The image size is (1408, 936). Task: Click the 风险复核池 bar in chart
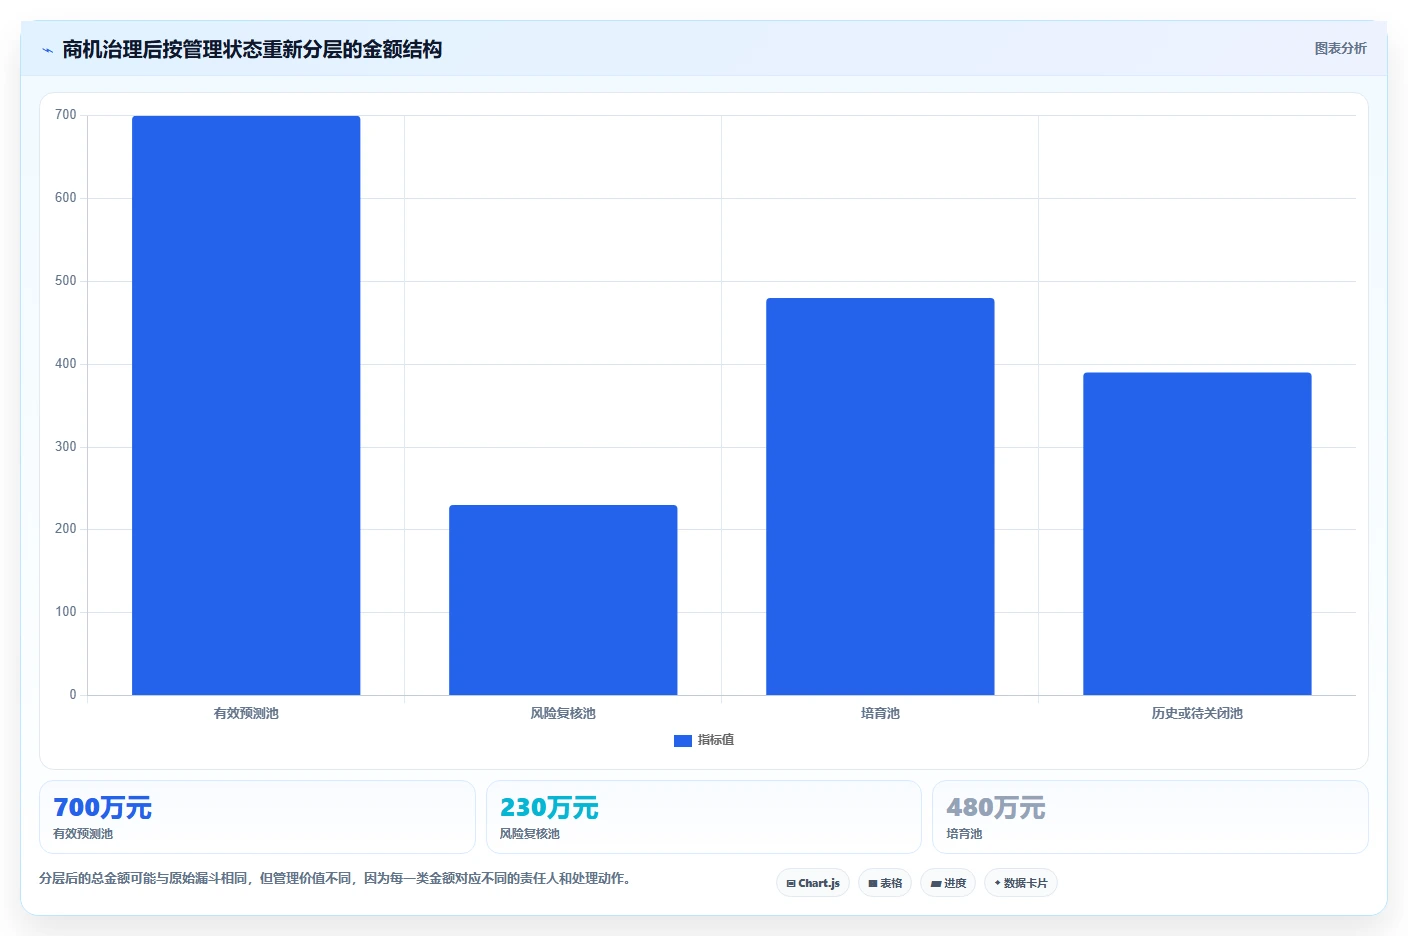point(563,600)
